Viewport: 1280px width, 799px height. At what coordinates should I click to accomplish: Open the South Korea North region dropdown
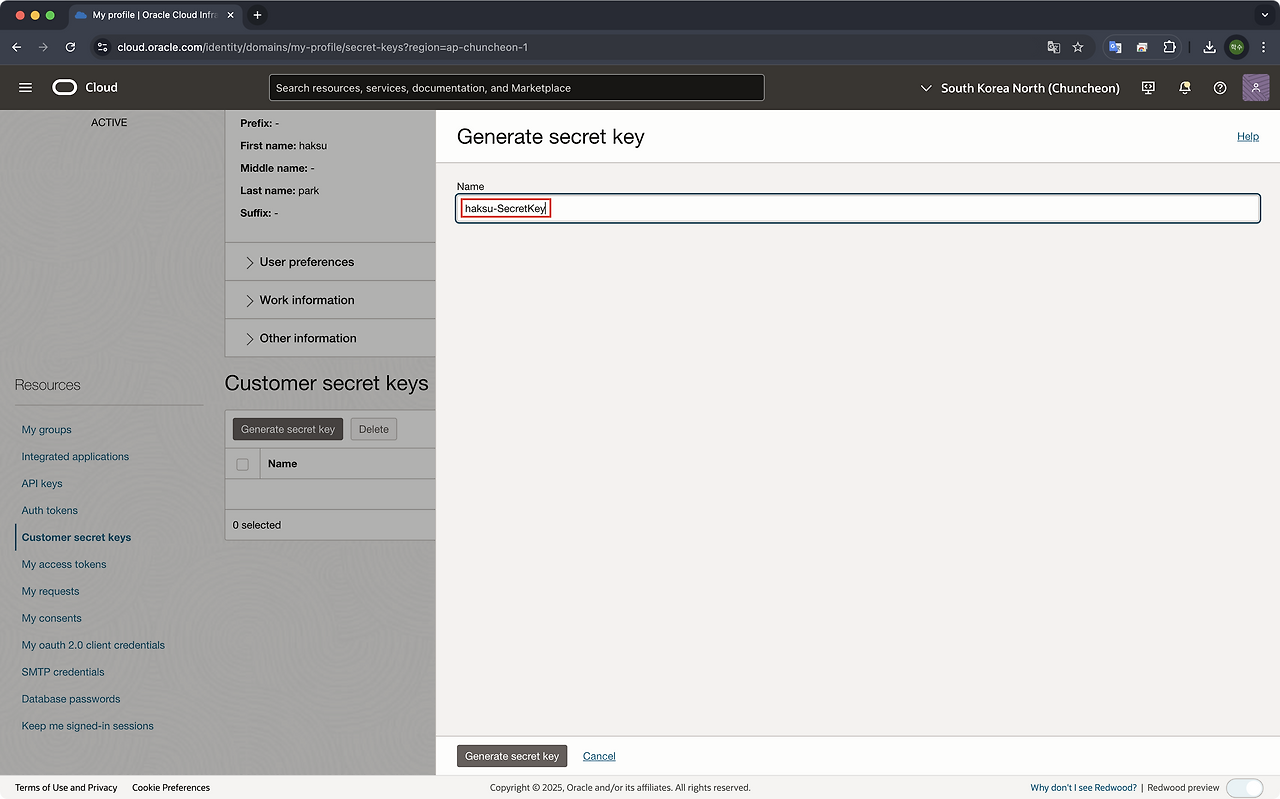click(x=1019, y=88)
